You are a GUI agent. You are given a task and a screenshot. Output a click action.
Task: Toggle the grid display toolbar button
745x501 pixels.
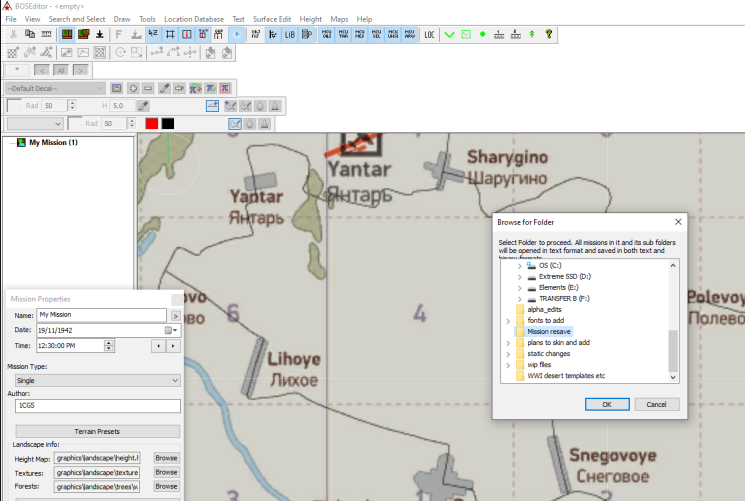171,34
